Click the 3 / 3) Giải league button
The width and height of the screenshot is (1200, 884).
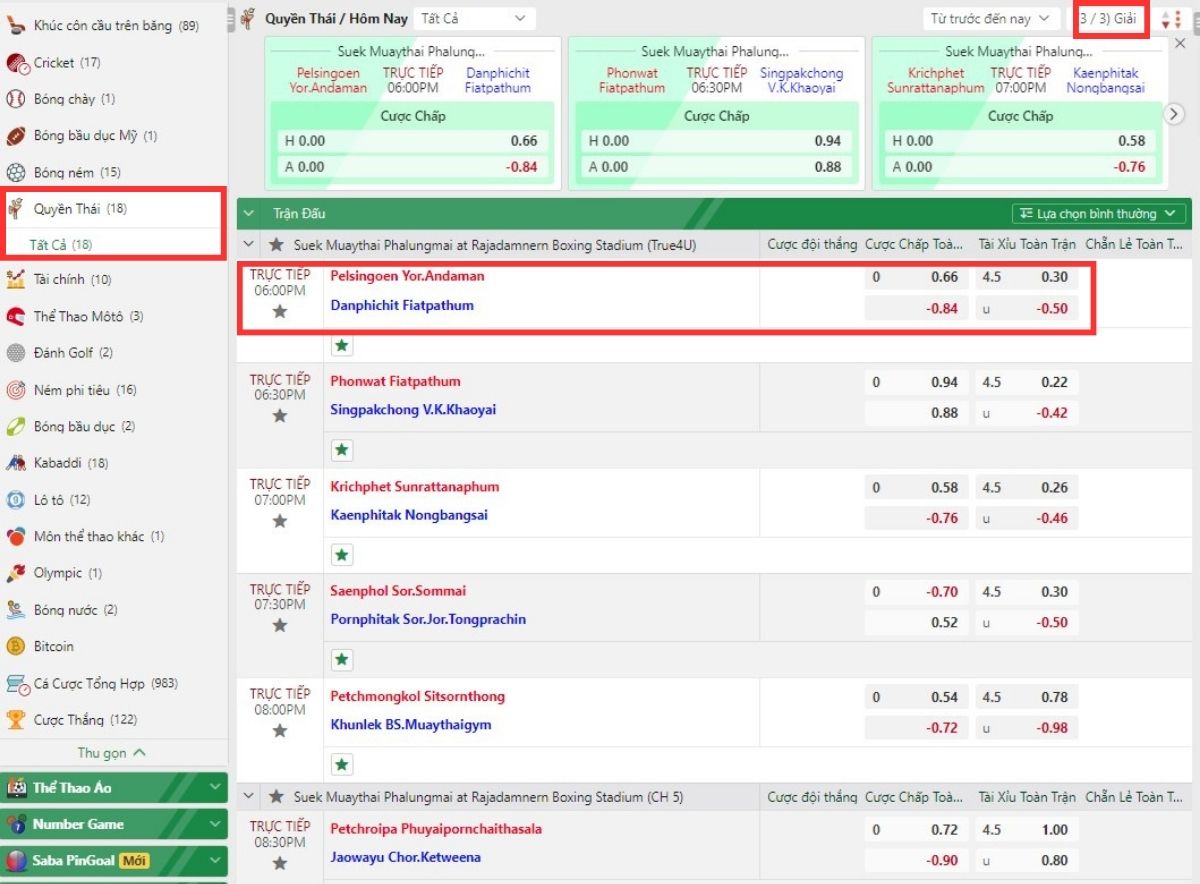1110,19
